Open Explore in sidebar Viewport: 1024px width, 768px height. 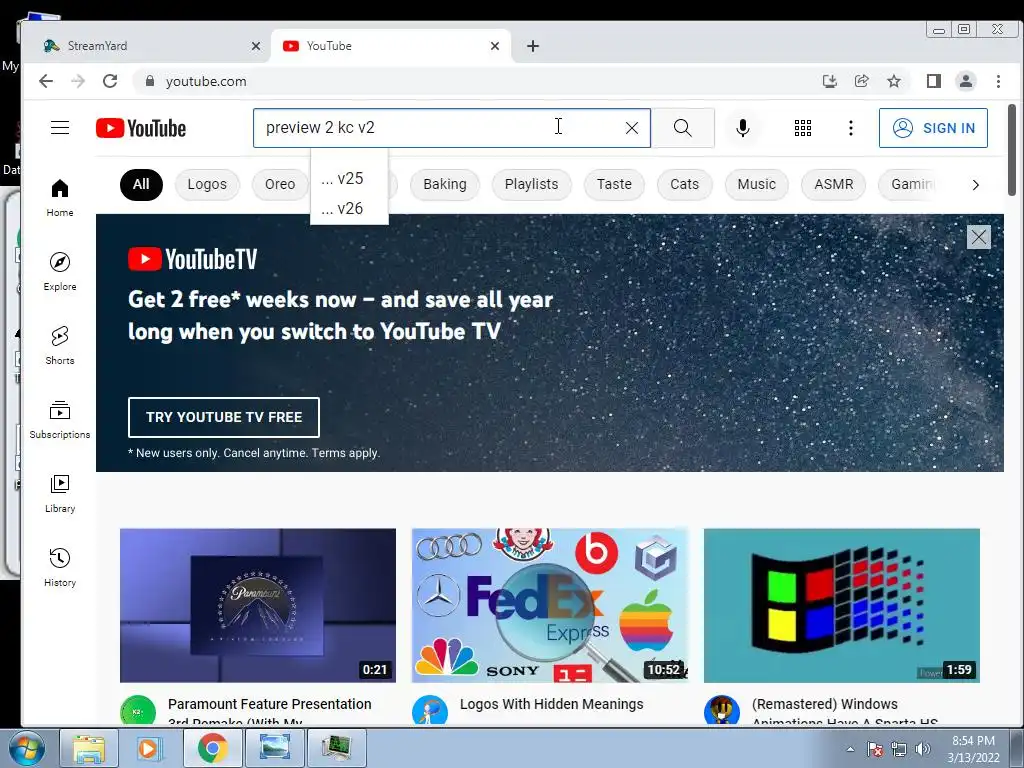[59, 272]
